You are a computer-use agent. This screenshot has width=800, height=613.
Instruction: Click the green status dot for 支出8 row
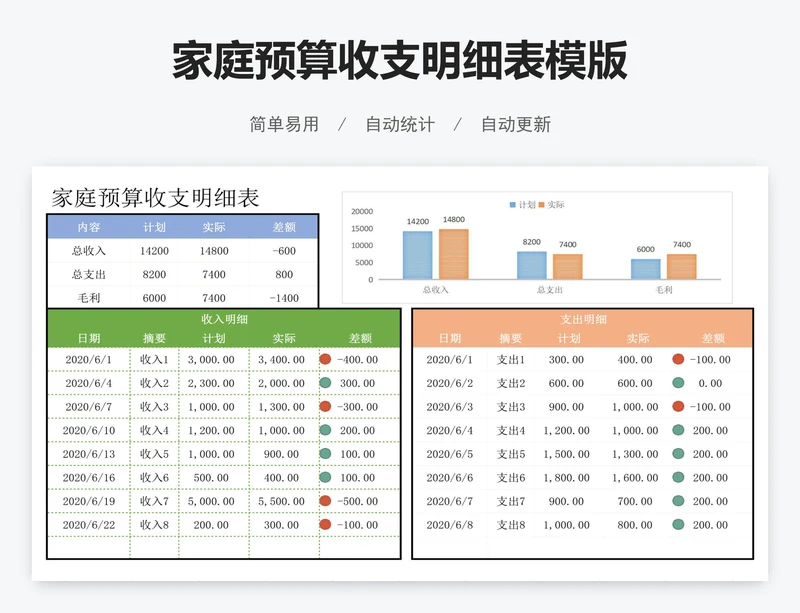pos(678,524)
